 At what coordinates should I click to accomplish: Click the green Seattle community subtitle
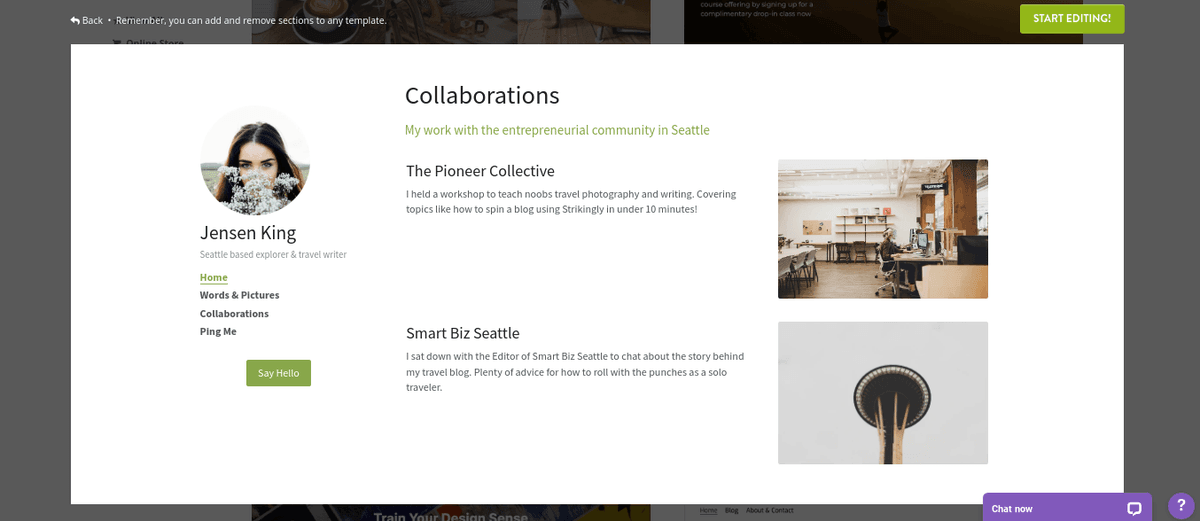[x=557, y=130]
